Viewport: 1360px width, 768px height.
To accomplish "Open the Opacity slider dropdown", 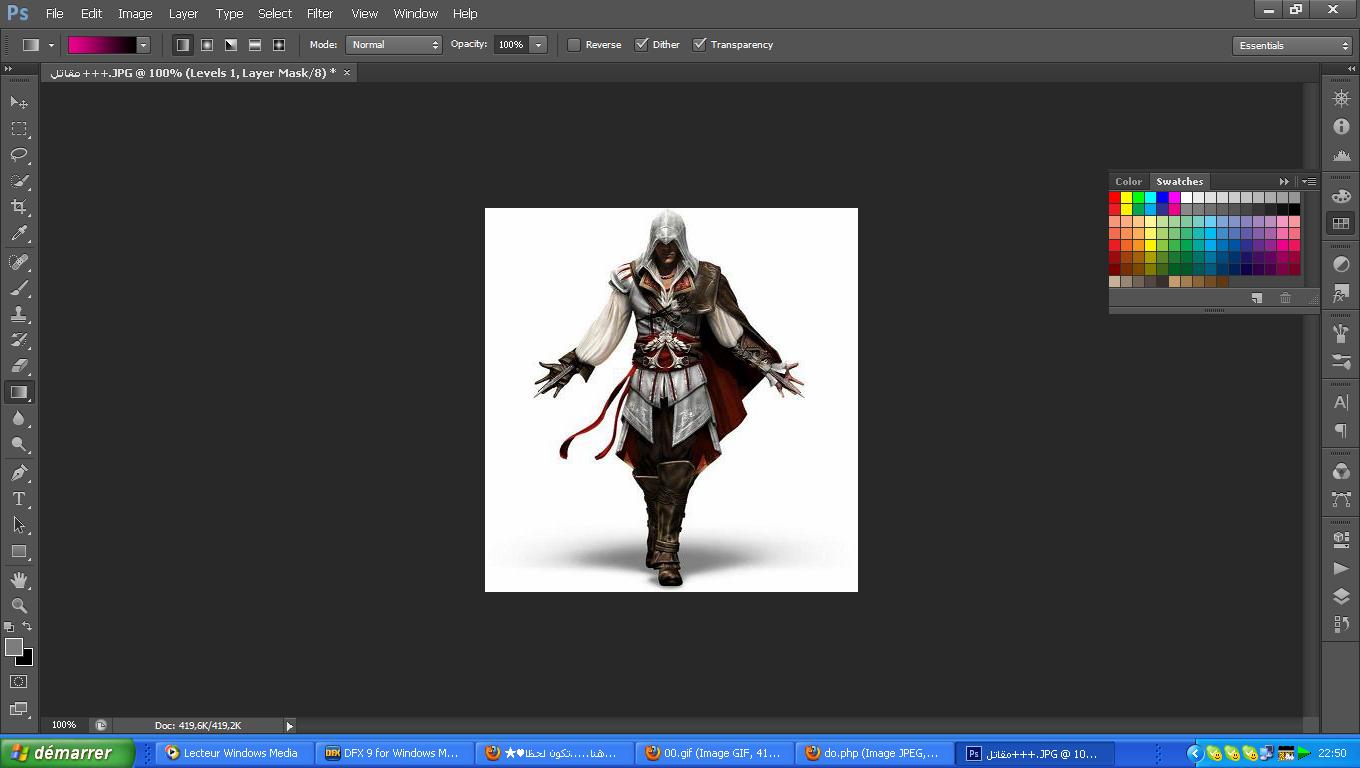I will coord(538,45).
